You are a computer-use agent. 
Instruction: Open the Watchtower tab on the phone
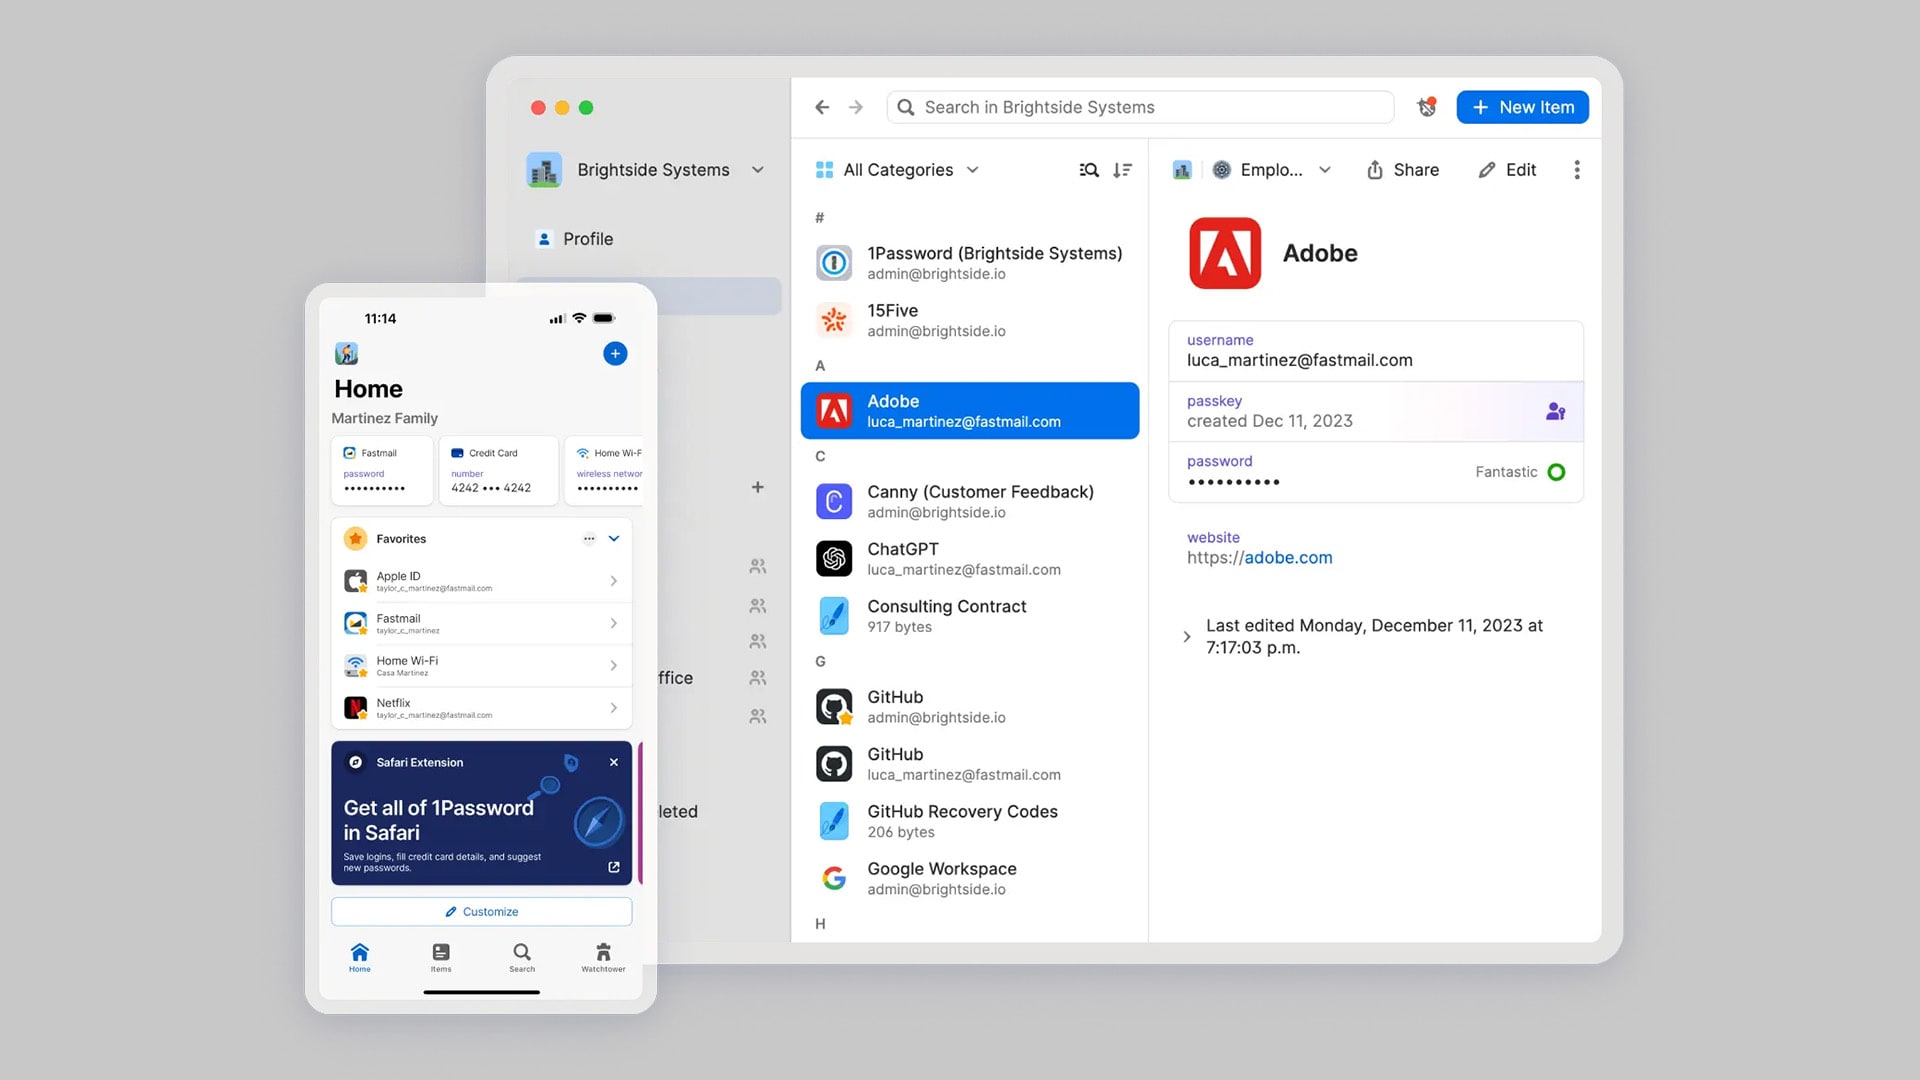[x=602, y=958]
